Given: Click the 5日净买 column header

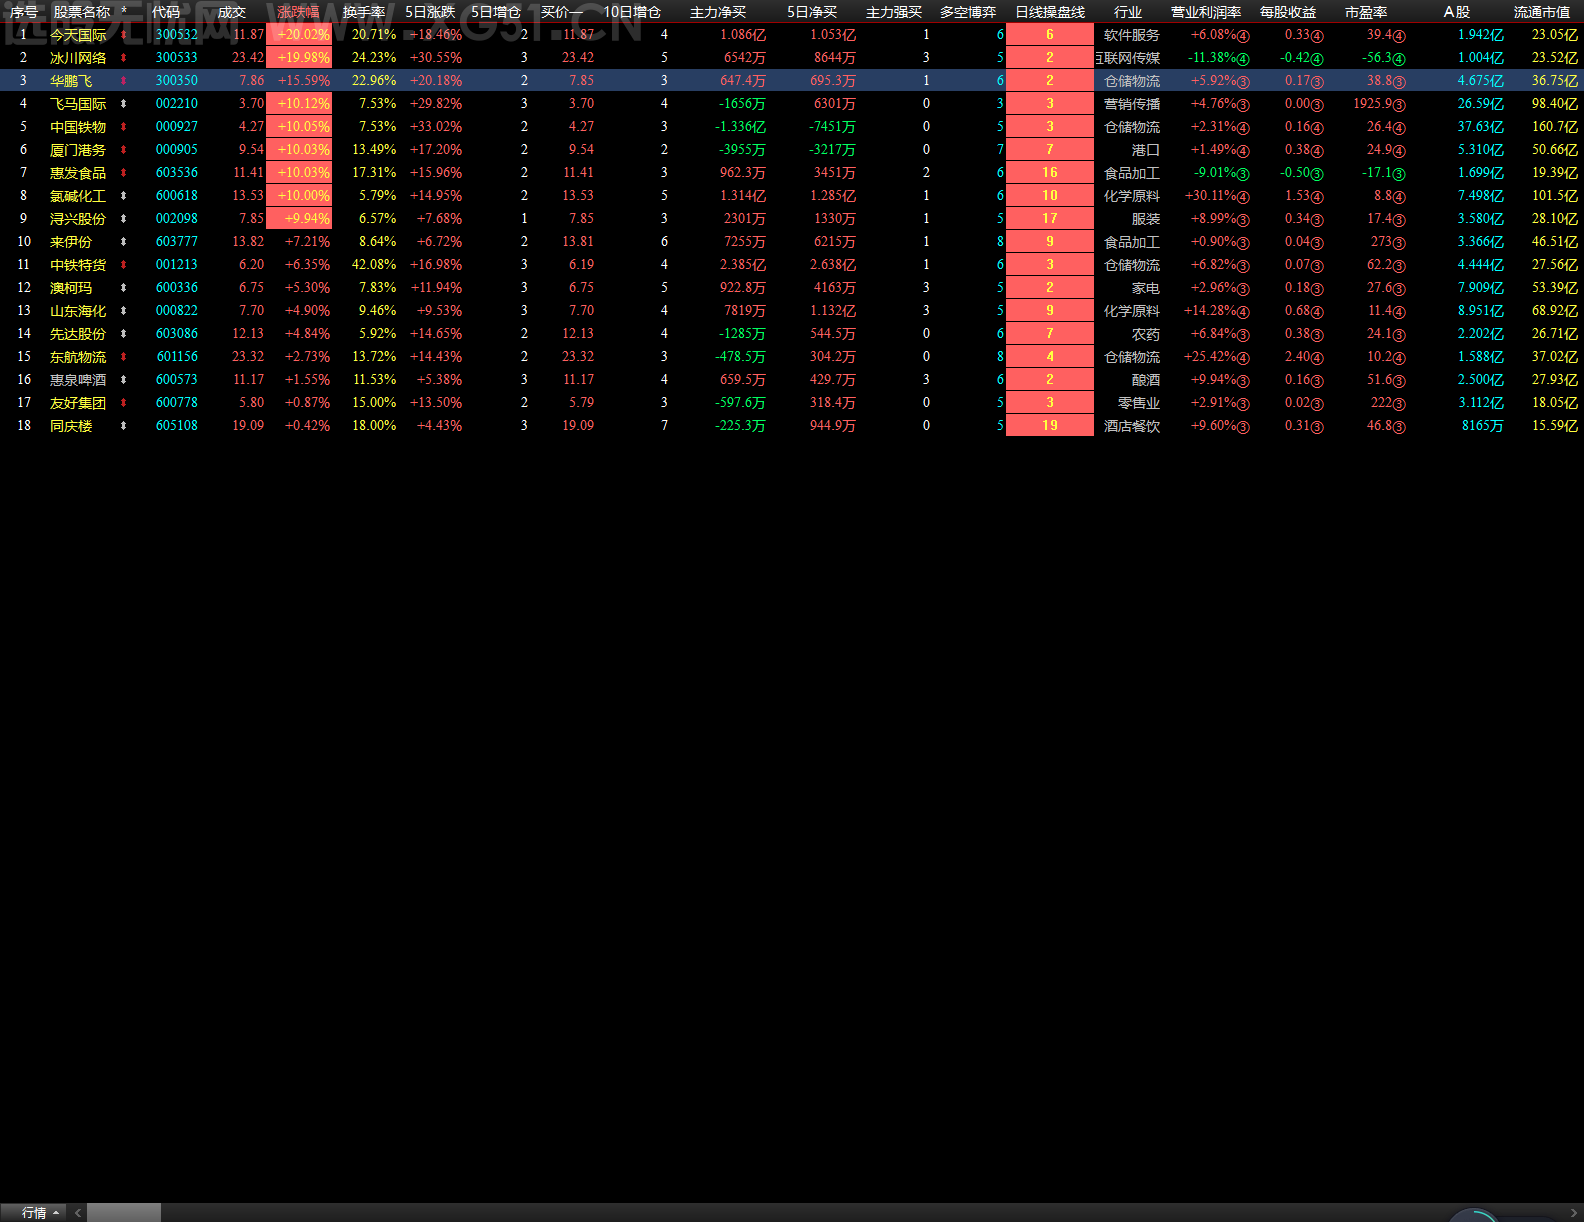Looking at the screenshot, I should coord(812,12).
